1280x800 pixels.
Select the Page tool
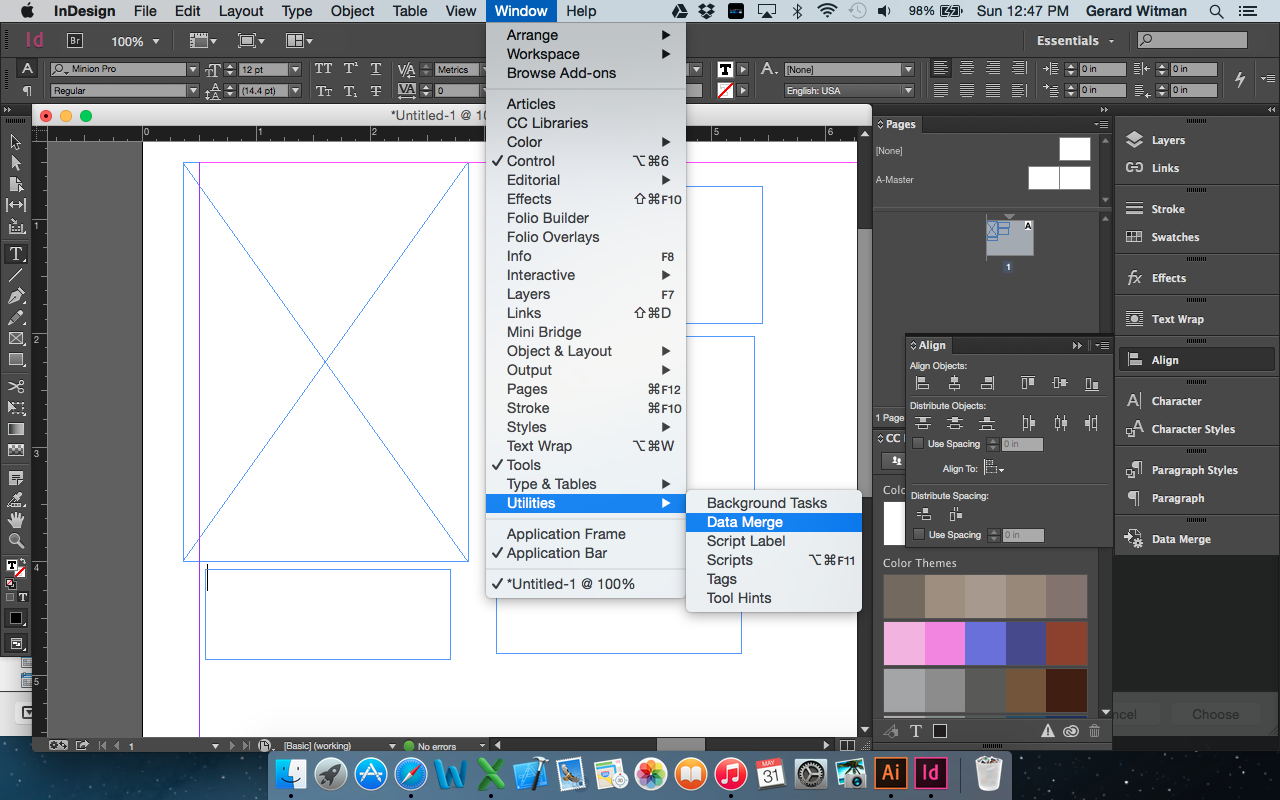click(x=16, y=184)
